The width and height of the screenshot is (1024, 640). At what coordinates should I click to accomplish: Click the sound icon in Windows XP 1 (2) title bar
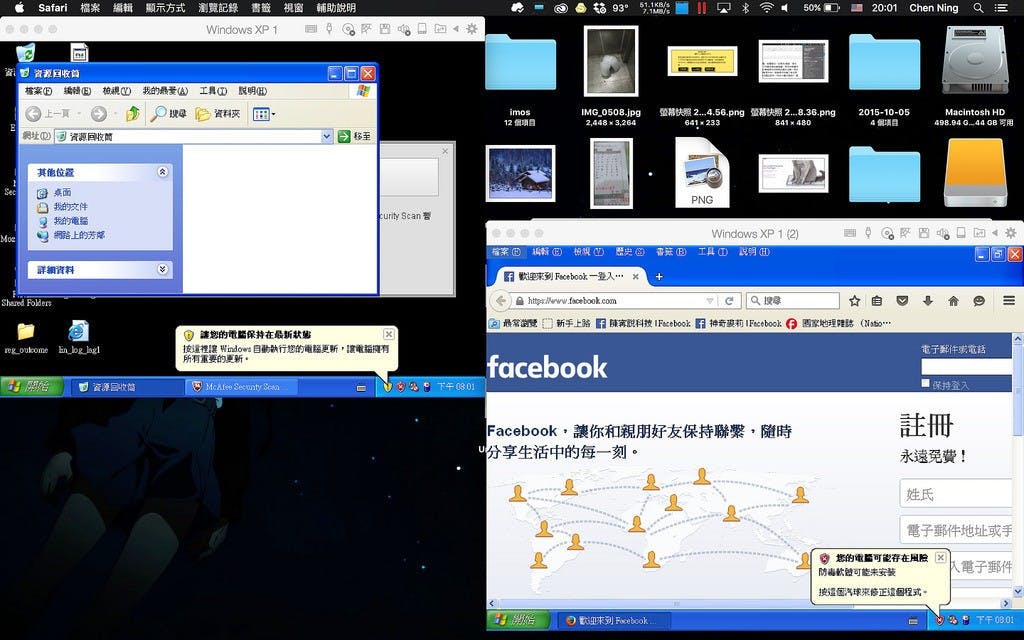click(942, 233)
